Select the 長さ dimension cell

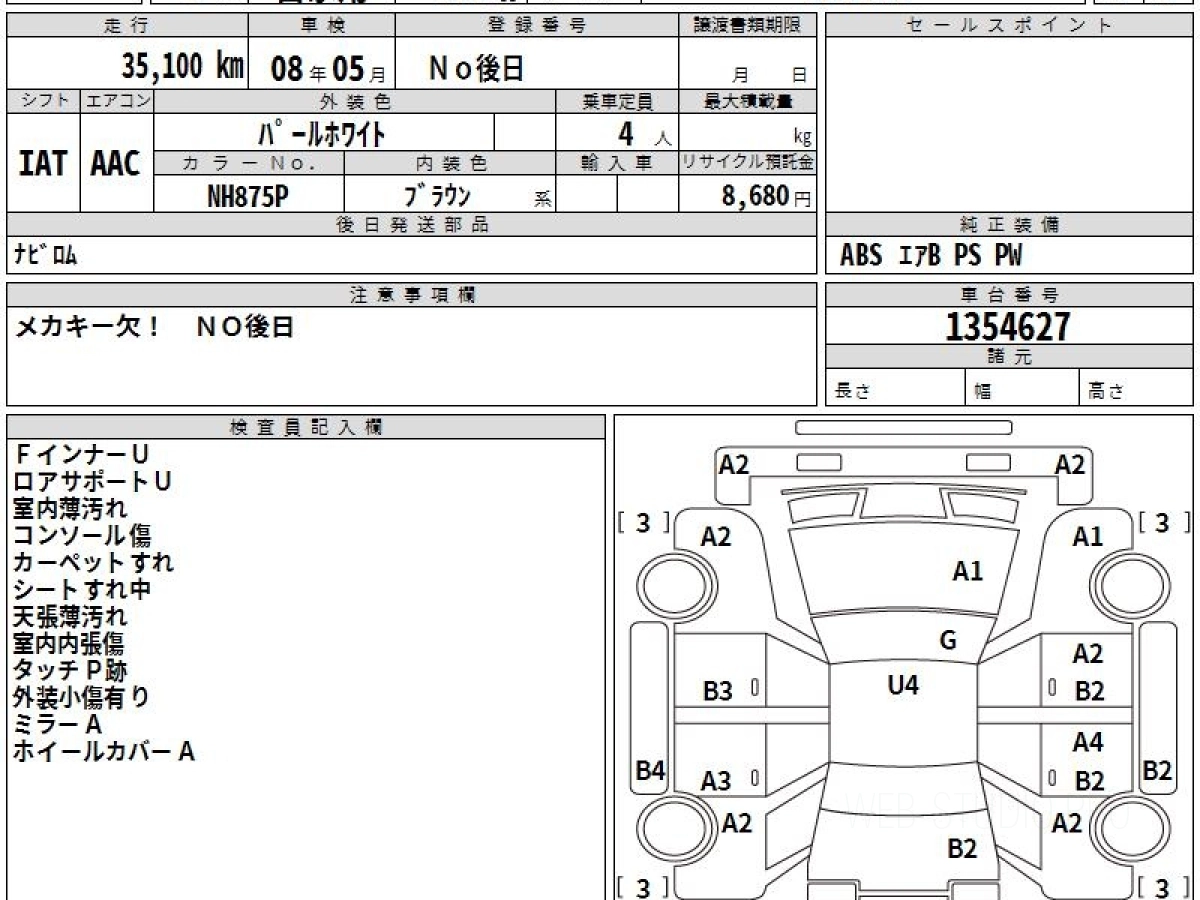coord(895,388)
